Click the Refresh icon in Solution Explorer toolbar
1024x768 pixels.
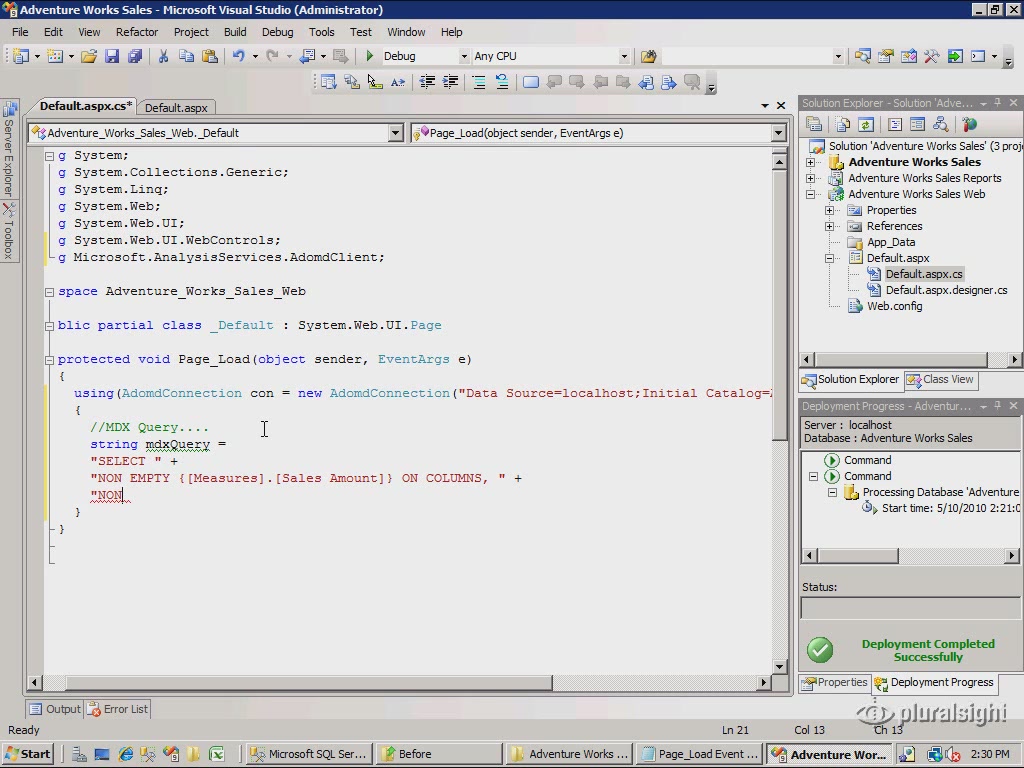pos(866,124)
